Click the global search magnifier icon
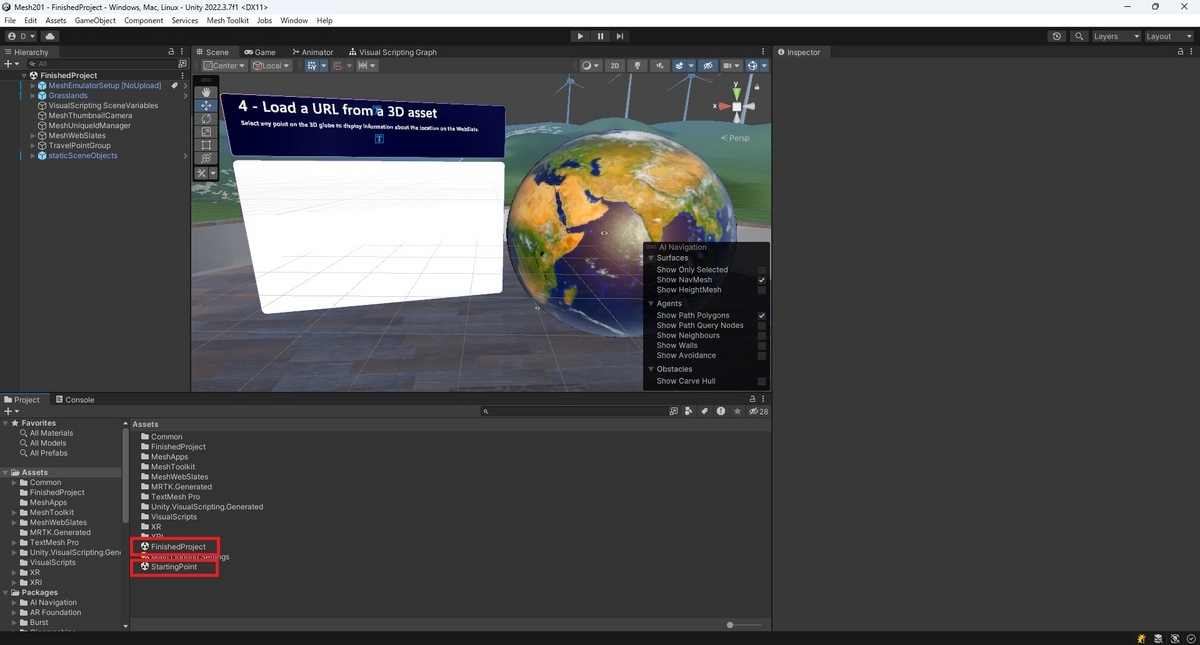 pos(1079,36)
